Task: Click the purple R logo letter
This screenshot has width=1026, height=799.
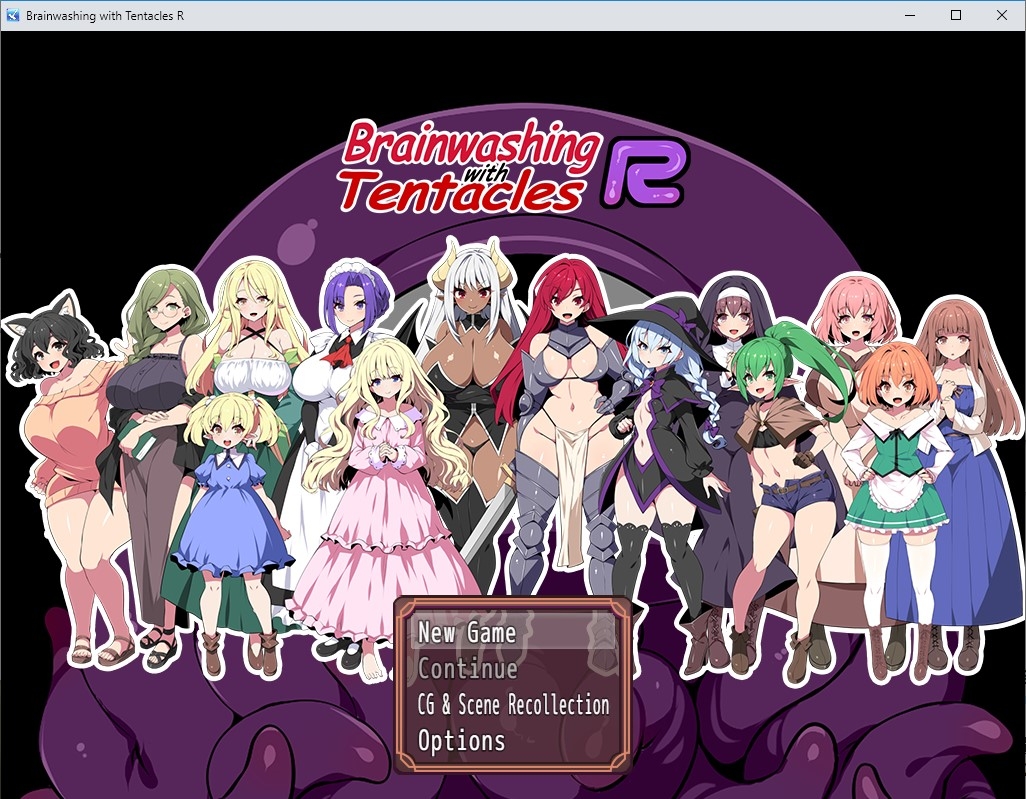Action: [646, 172]
